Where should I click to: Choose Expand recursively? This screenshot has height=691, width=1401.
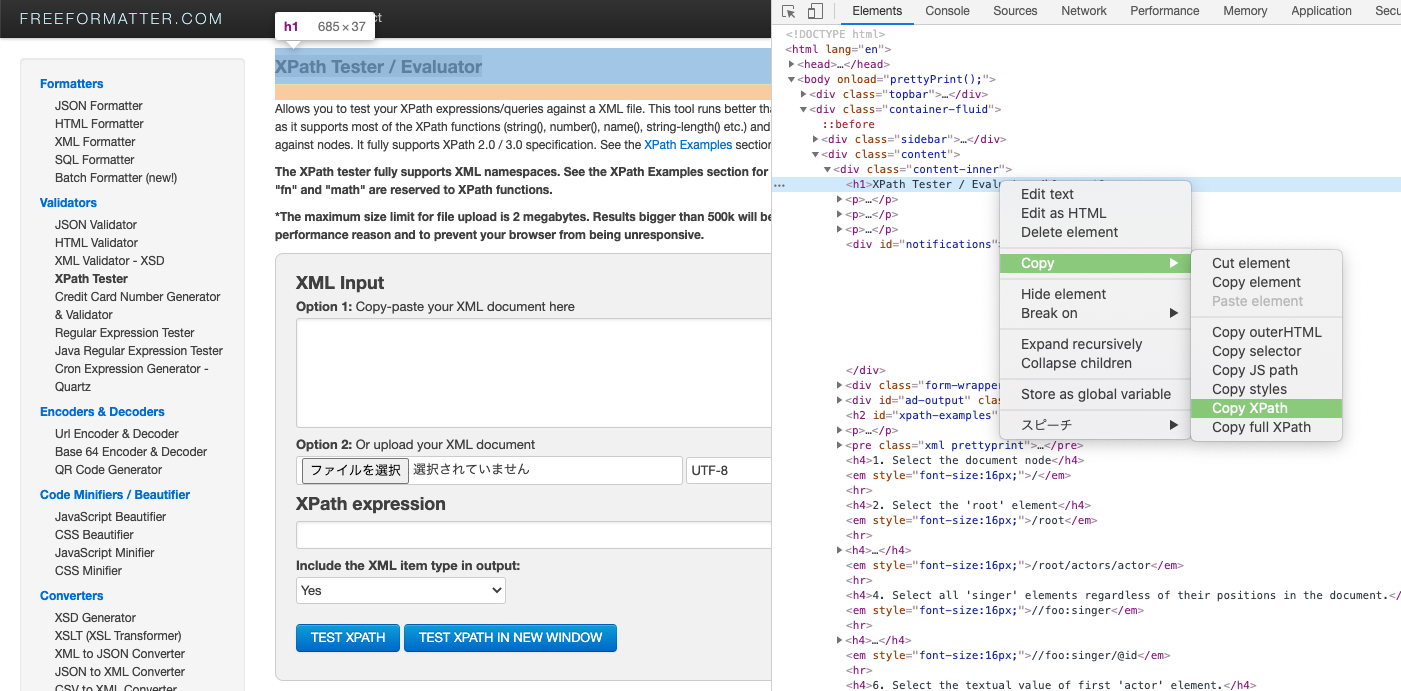click(1096, 344)
